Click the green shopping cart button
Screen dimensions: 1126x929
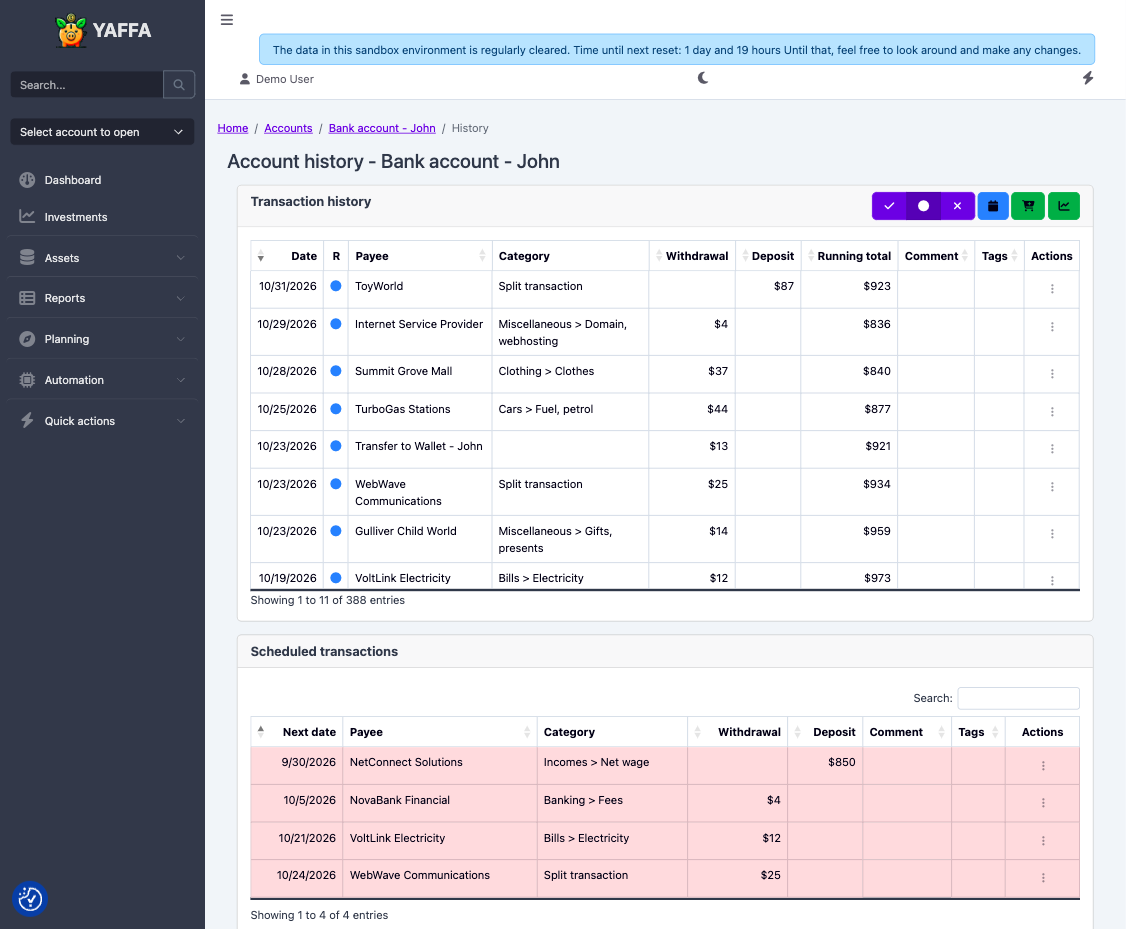pos(1028,206)
